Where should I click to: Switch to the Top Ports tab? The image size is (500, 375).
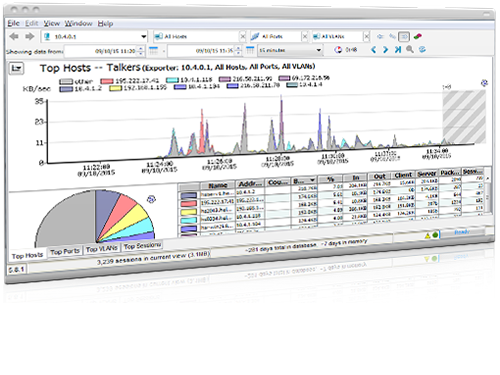pos(65,251)
